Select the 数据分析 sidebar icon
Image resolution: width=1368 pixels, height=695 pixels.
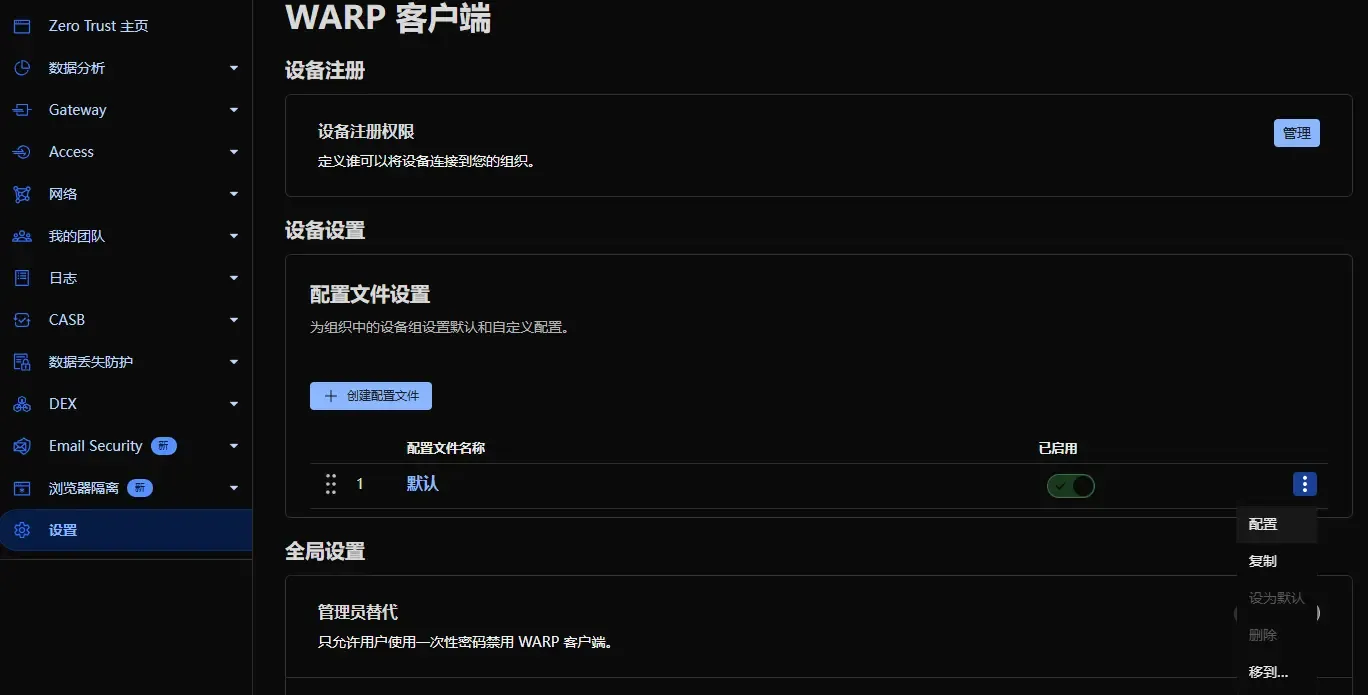coord(21,67)
